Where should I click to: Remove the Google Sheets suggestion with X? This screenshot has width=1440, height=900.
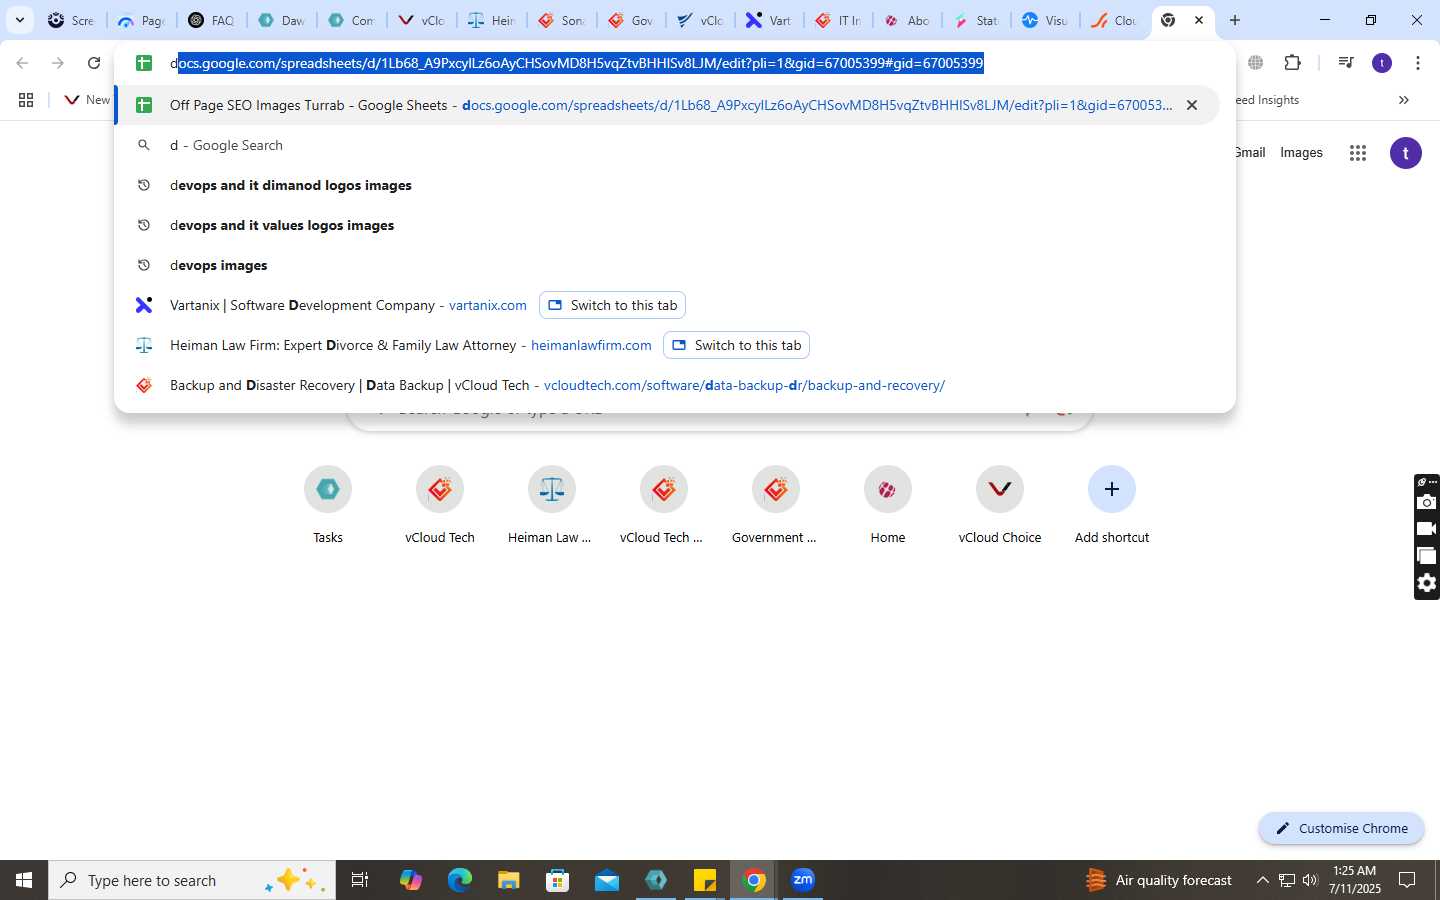tap(1192, 105)
